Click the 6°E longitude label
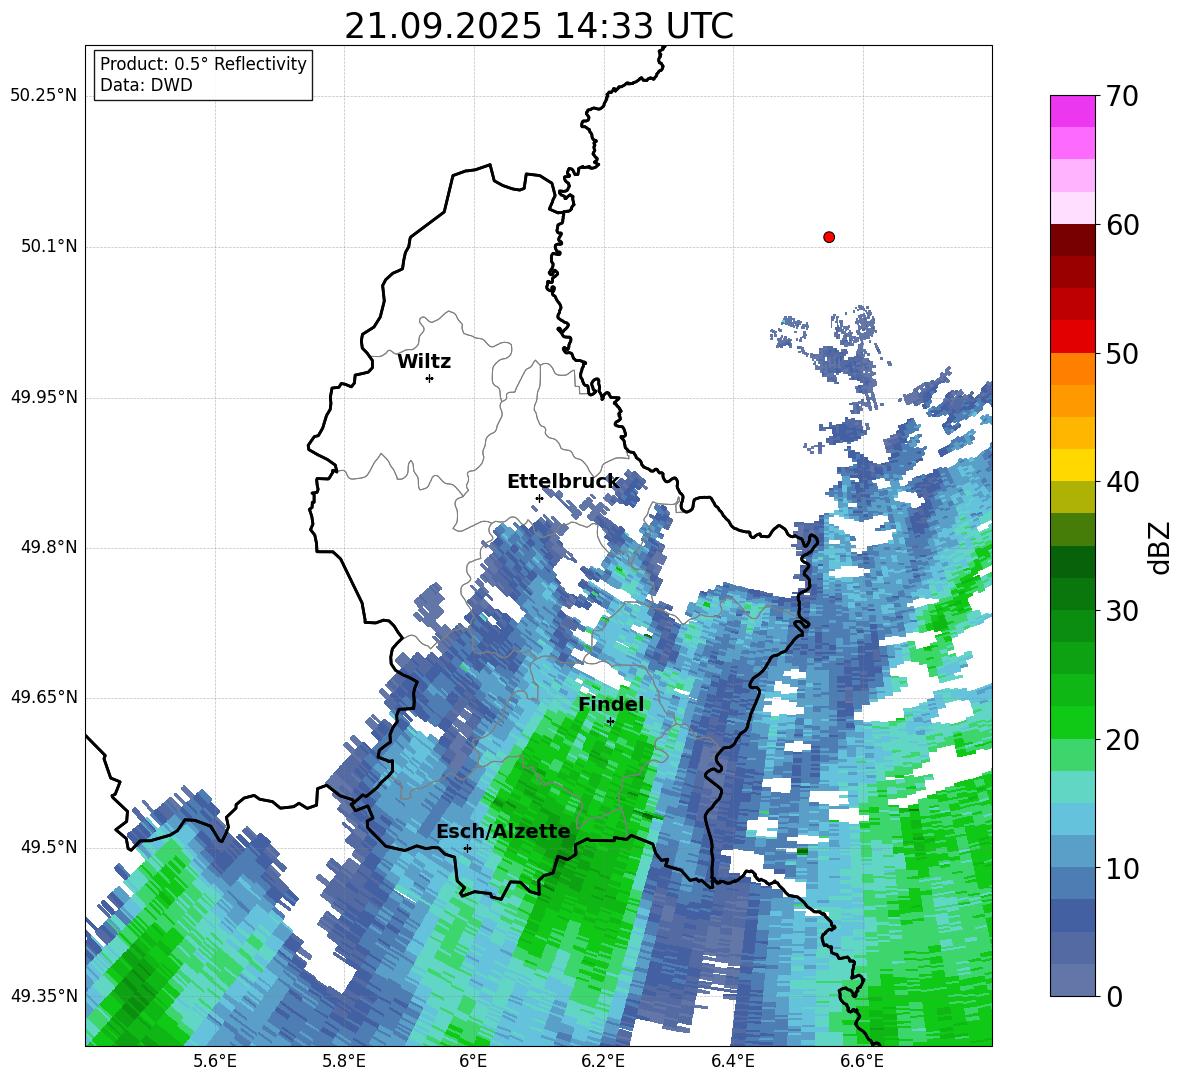 pos(473,1062)
